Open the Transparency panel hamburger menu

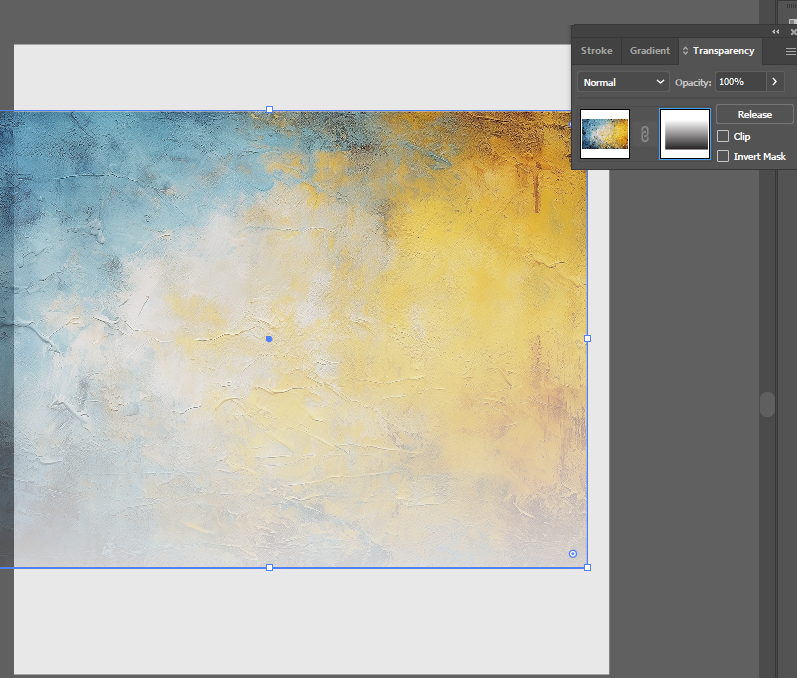(790, 51)
